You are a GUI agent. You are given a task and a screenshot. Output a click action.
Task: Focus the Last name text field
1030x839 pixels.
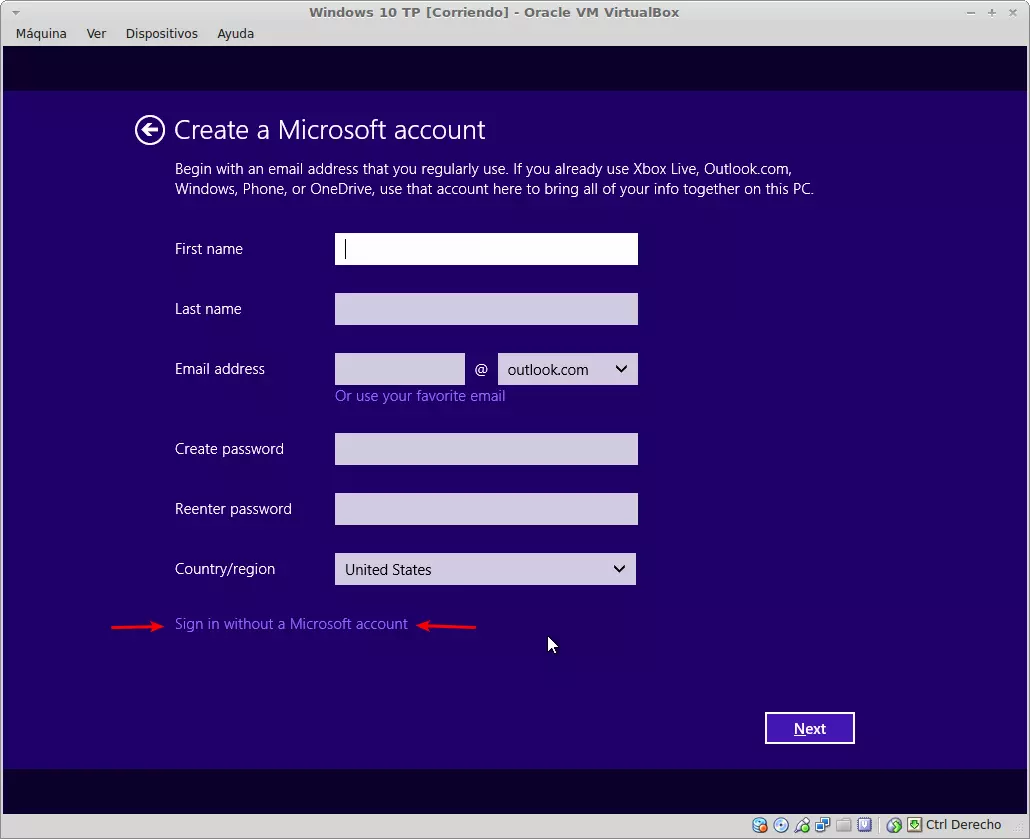click(x=486, y=309)
